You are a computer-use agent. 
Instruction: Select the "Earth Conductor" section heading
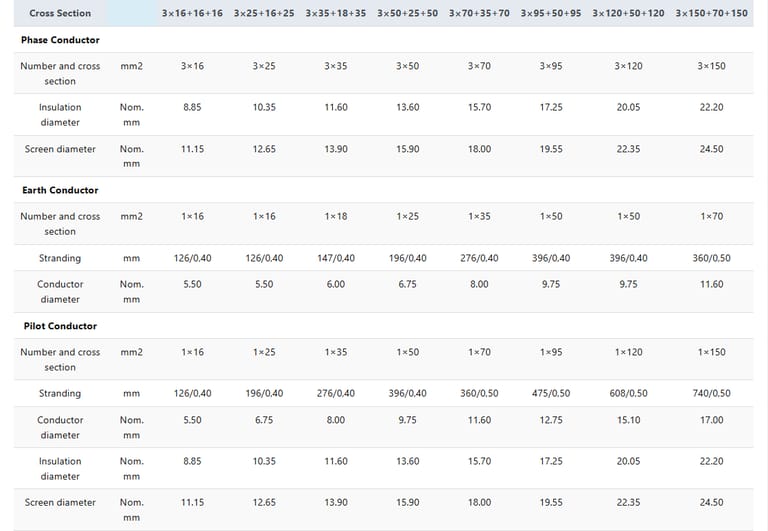(x=60, y=190)
